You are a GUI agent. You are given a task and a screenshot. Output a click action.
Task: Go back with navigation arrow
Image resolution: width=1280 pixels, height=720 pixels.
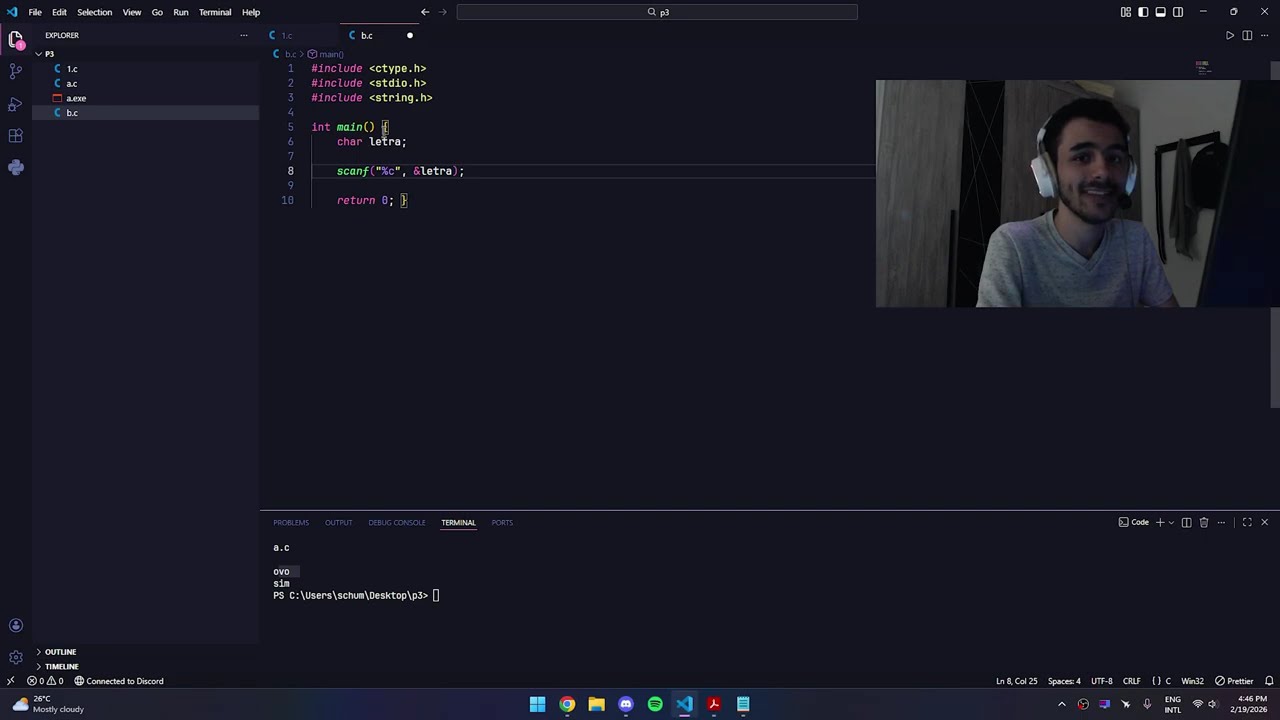425,12
